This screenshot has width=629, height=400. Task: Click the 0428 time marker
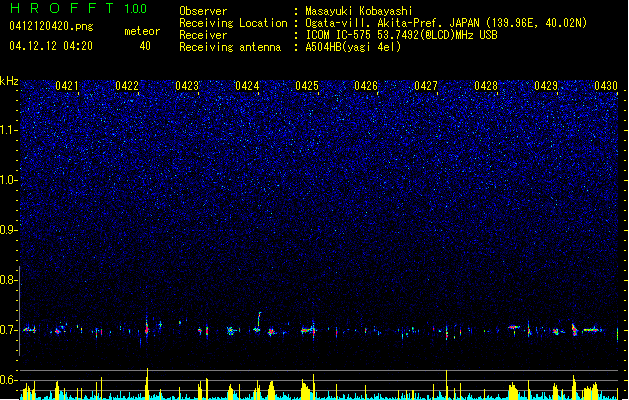486,86
